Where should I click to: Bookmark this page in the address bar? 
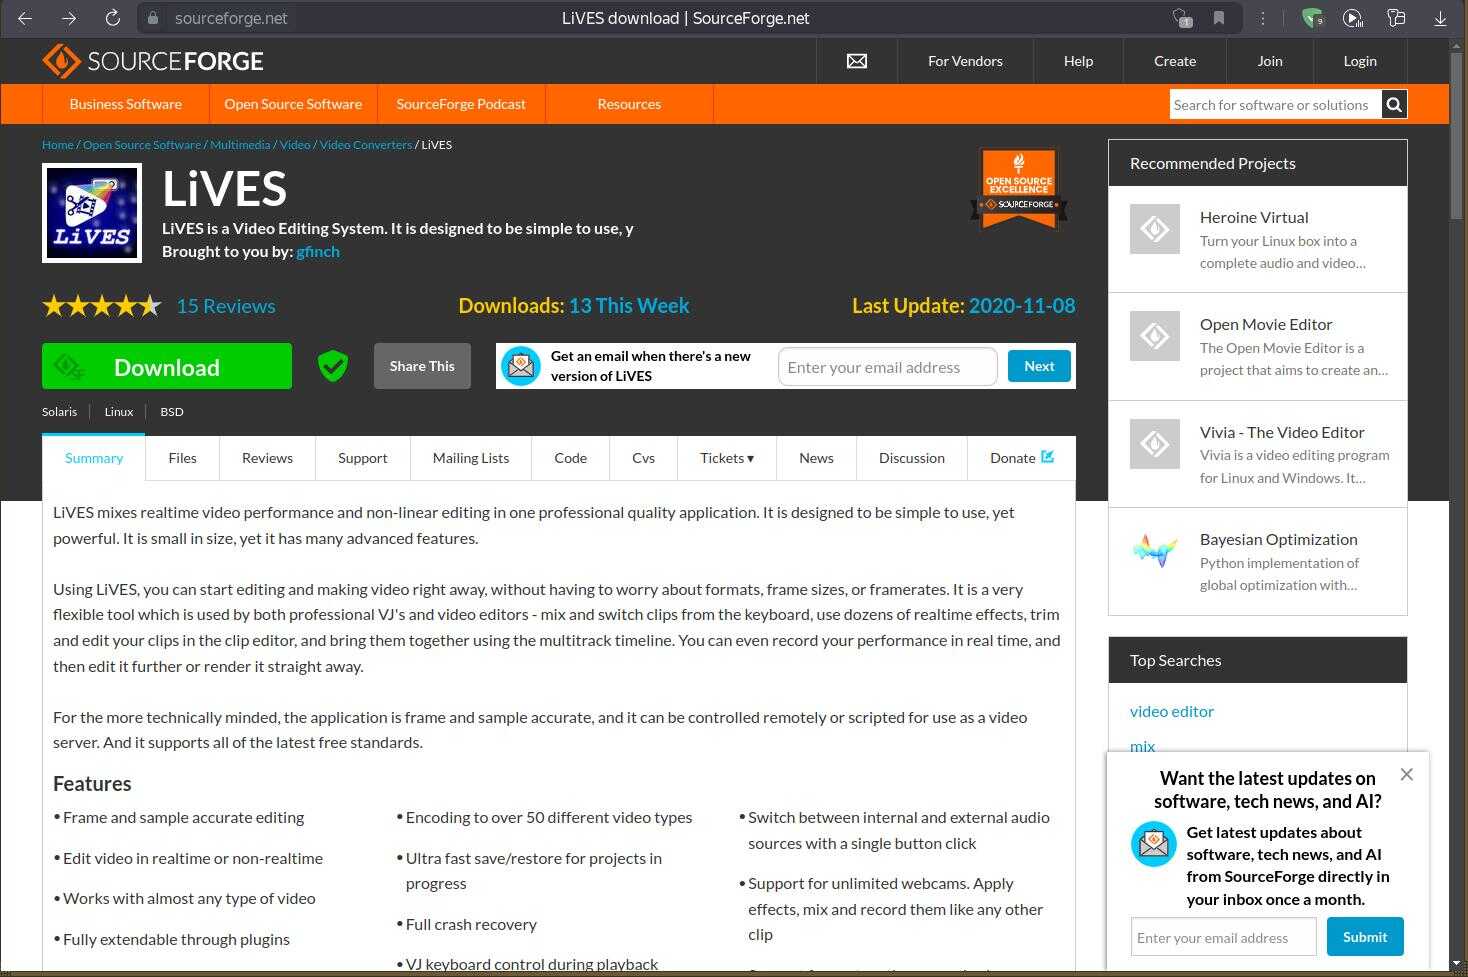tap(1219, 18)
